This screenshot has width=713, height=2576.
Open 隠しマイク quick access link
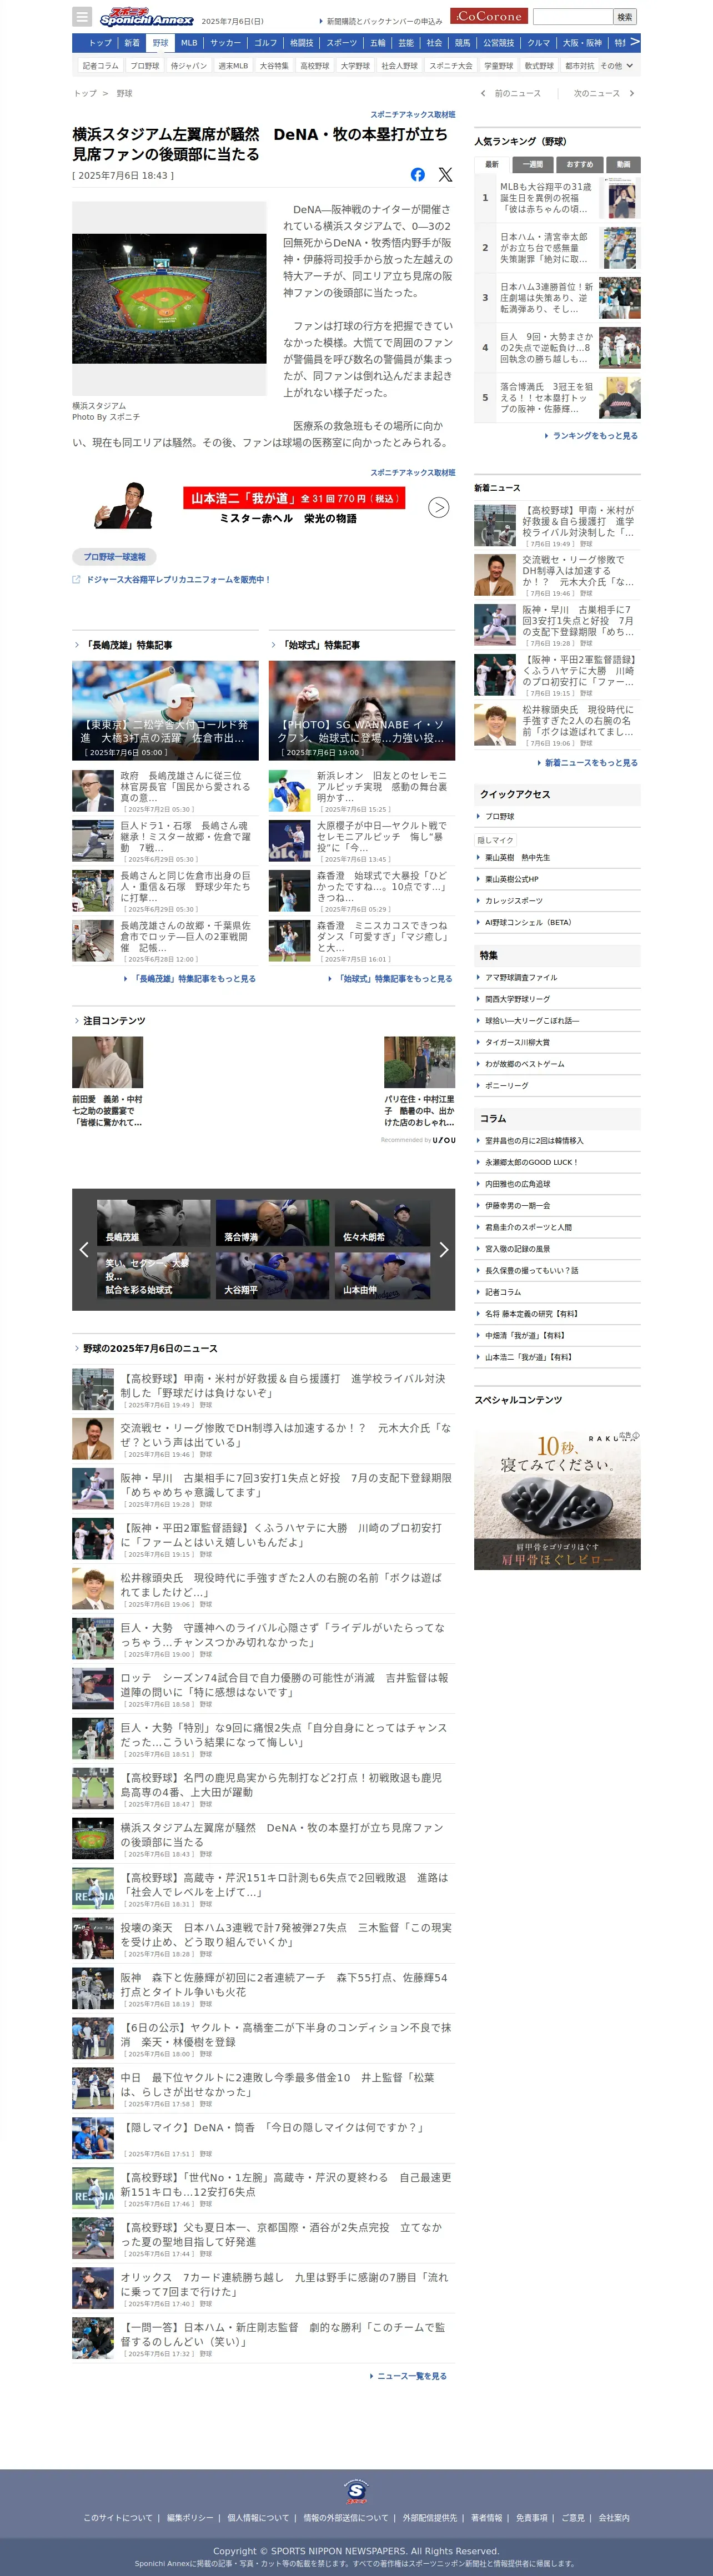pos(495,840)
